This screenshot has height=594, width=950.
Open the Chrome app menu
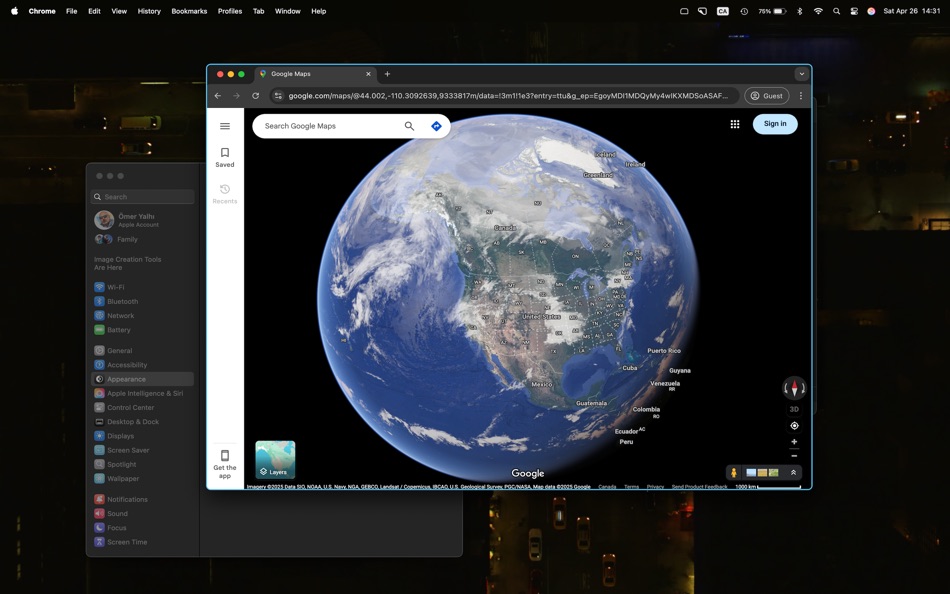42,11
